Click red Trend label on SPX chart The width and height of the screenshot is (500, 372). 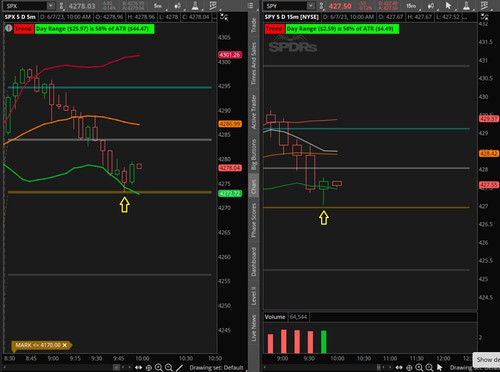pos(23,29)
